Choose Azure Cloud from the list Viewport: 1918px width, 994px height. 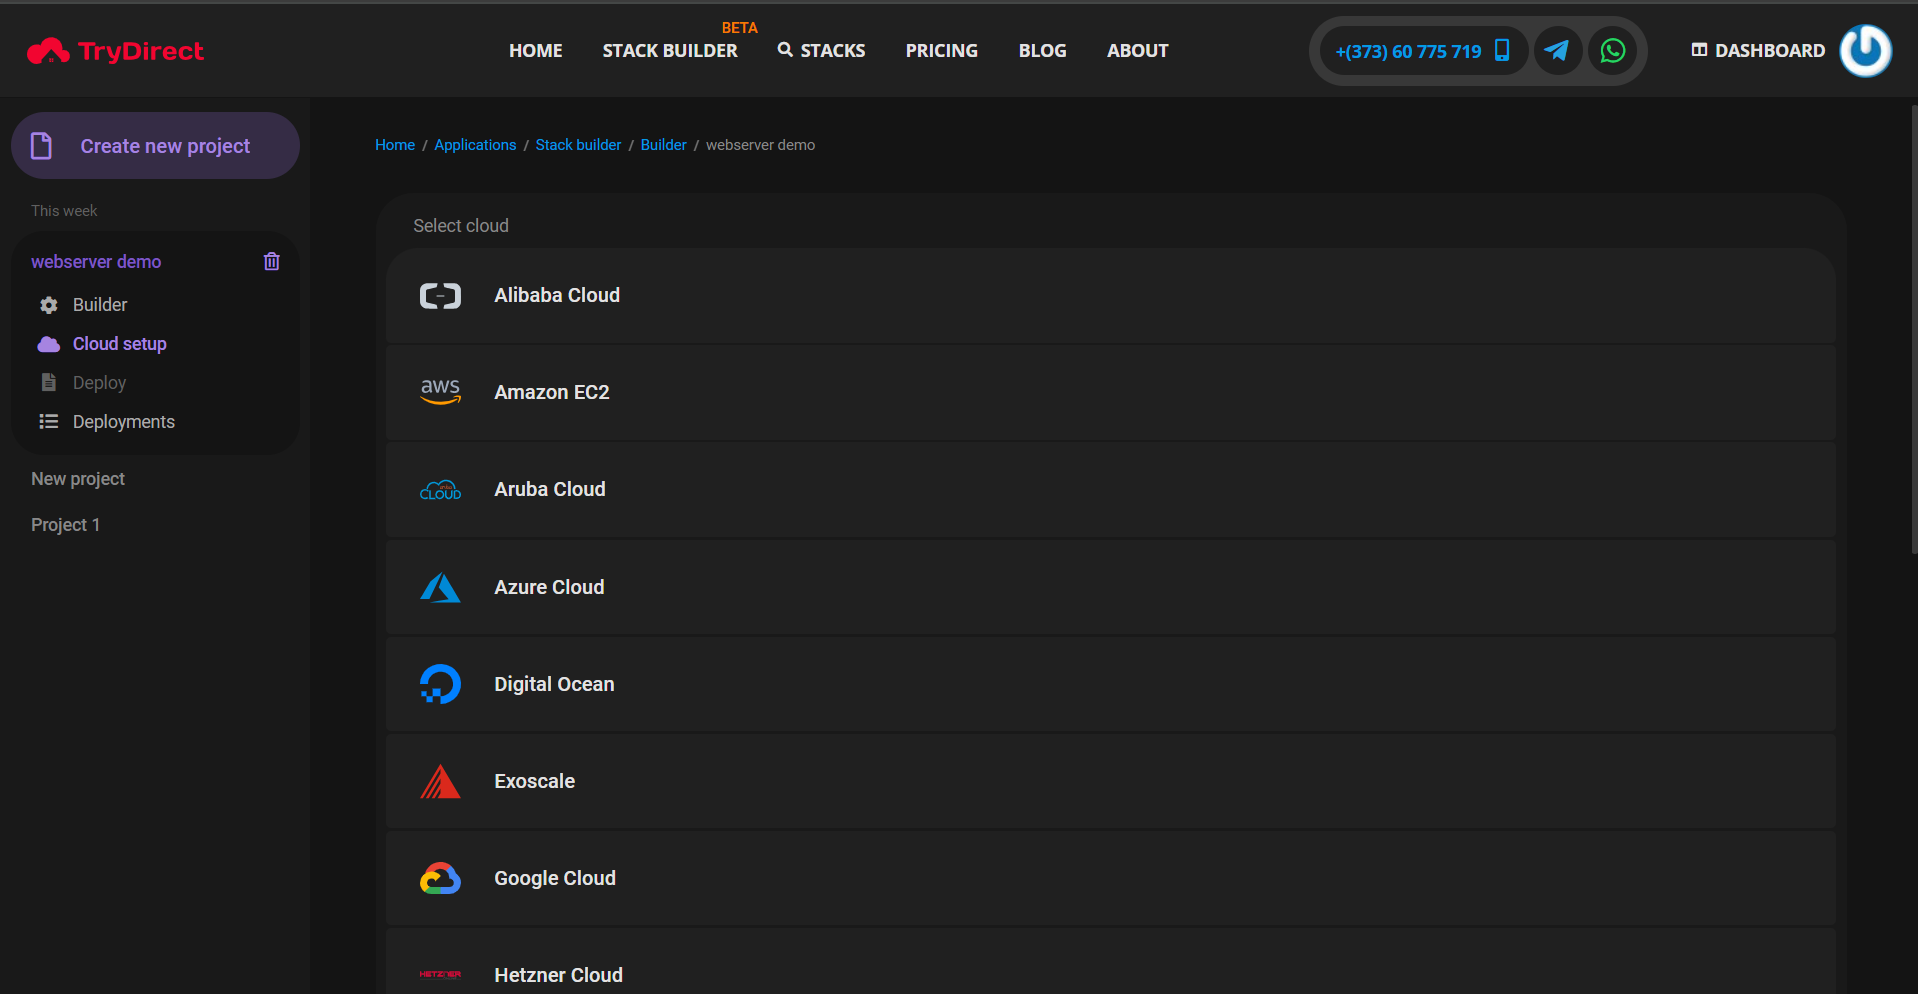coord(549,588)
